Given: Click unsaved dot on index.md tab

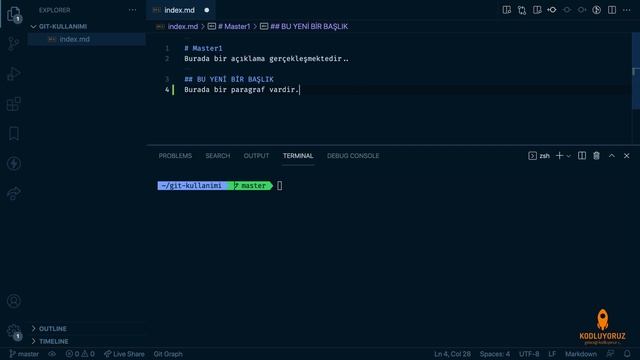Looking at the screenshot, I should 207,10.
